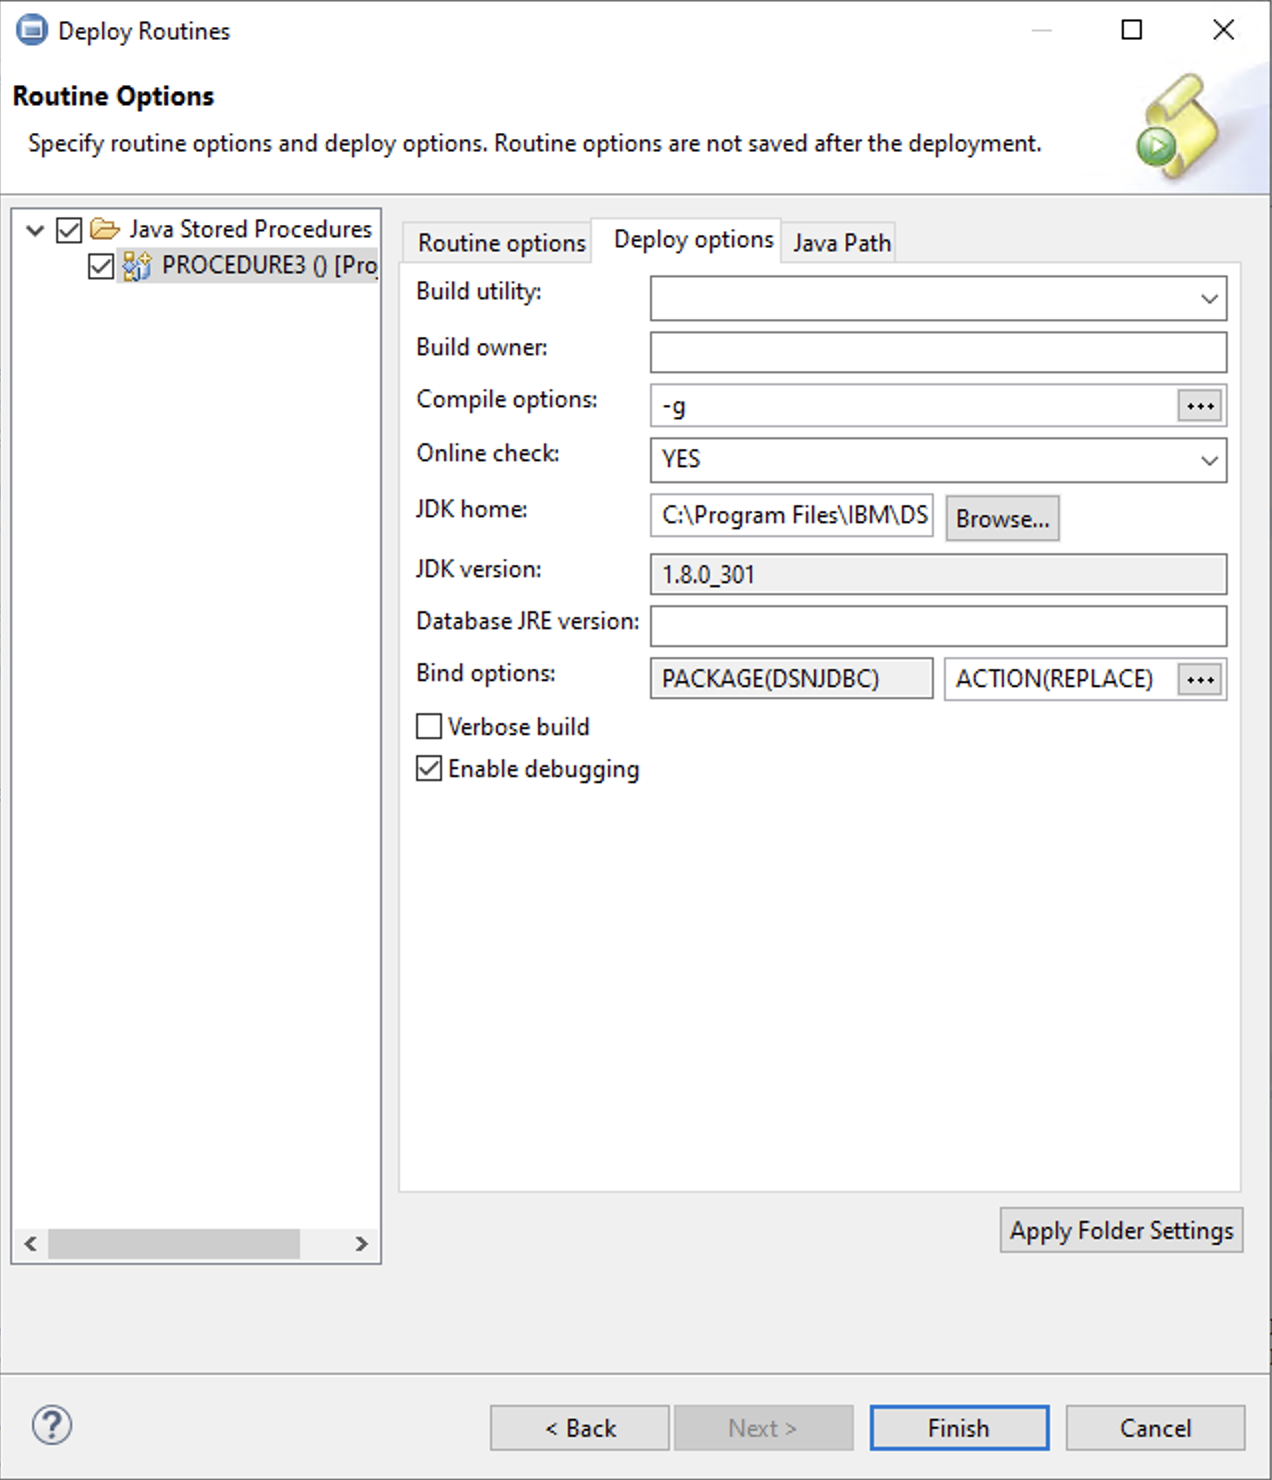Image resolution: width=1272 pixels, height=1480 pixels.
Task: Click the PROCEDURE3 stored procedure icon
Action: coord(136,266)
